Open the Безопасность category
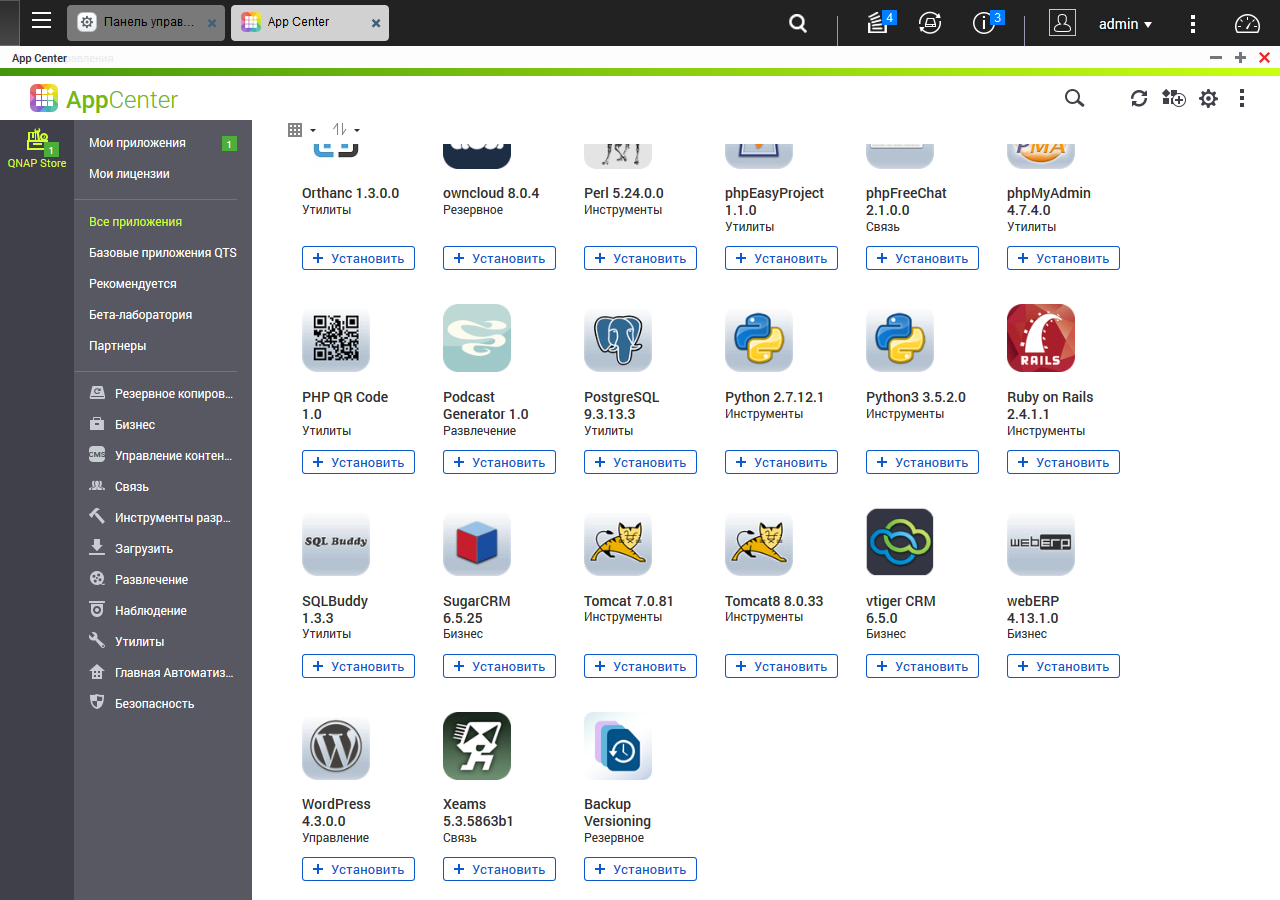1280x900 pixels. (x=154, y=704)
